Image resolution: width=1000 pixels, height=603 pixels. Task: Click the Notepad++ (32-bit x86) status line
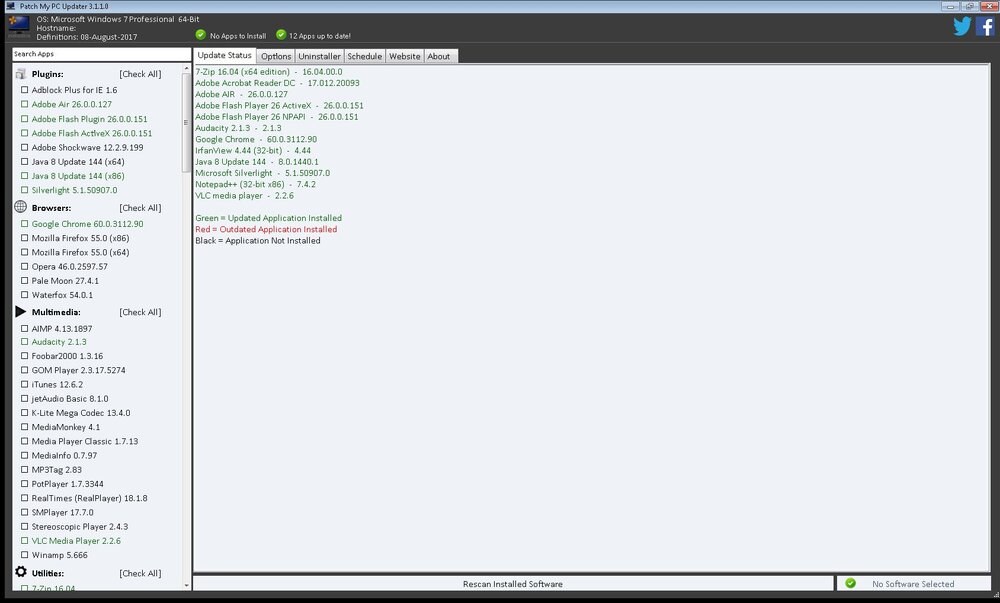[256, 184]
